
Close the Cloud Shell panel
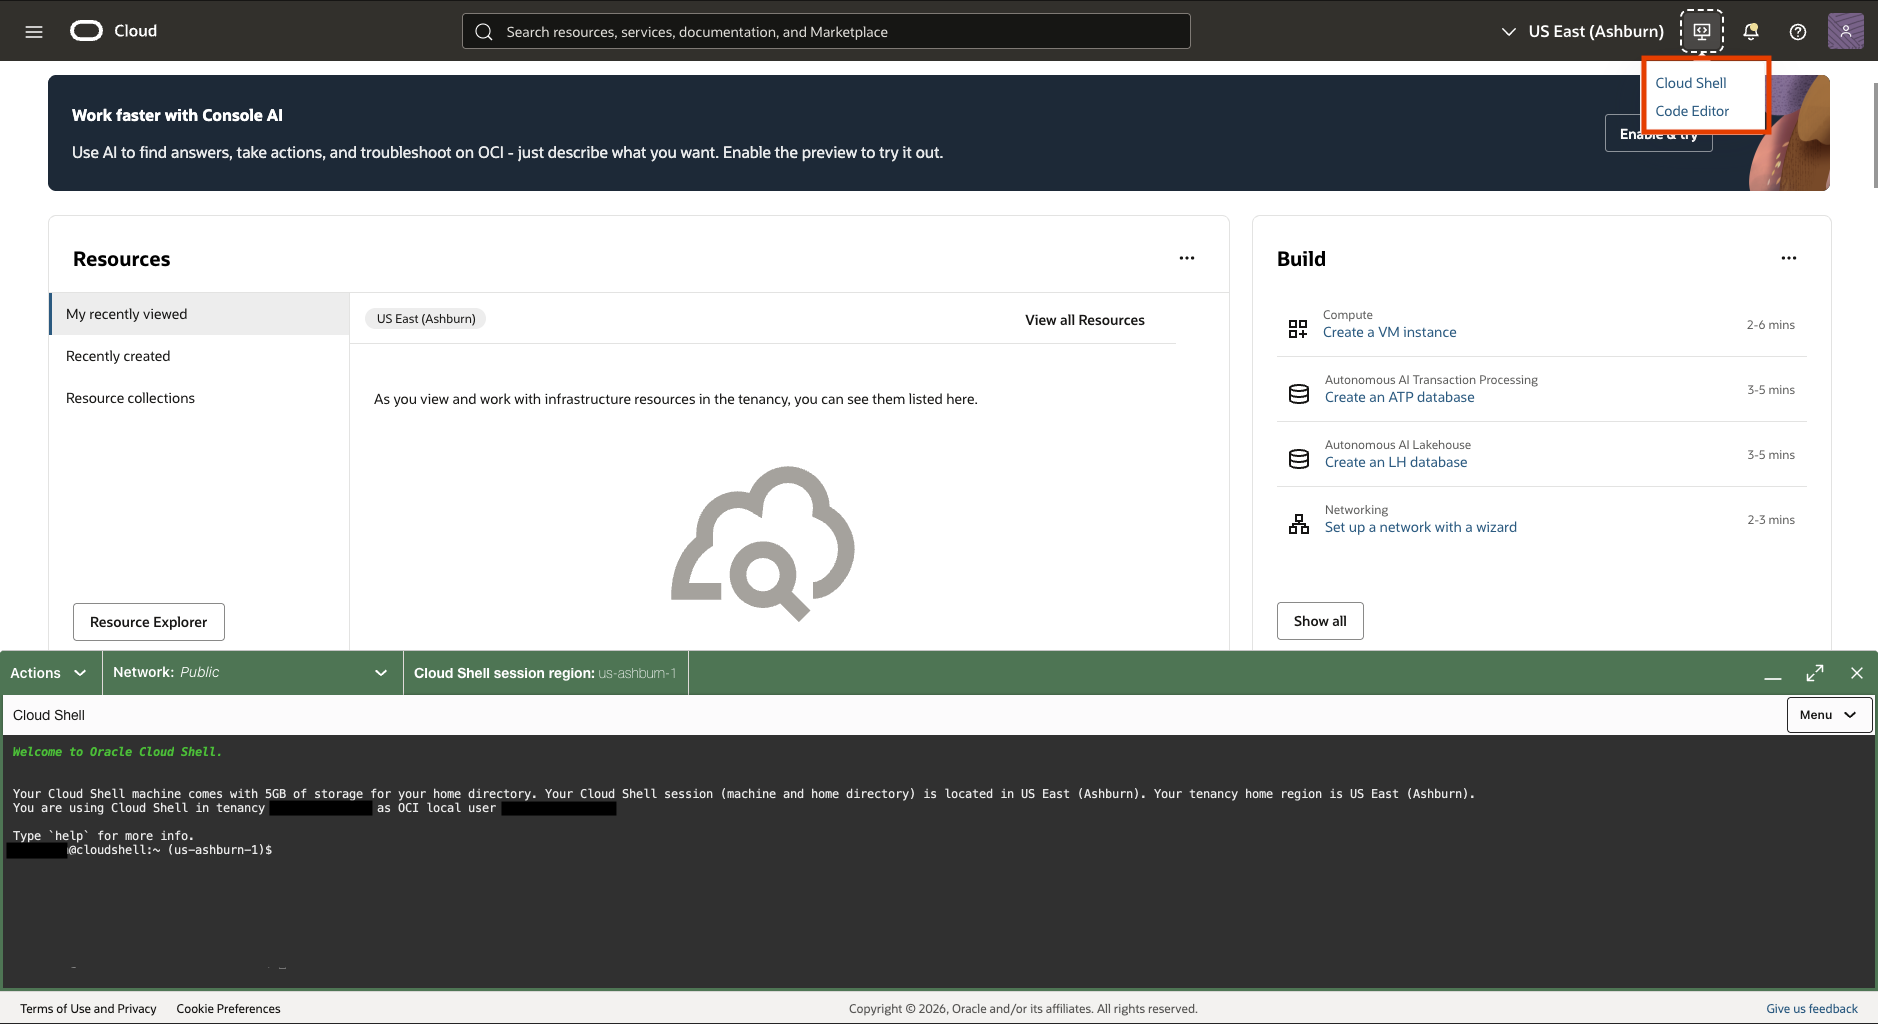[x=1857, y=673]
